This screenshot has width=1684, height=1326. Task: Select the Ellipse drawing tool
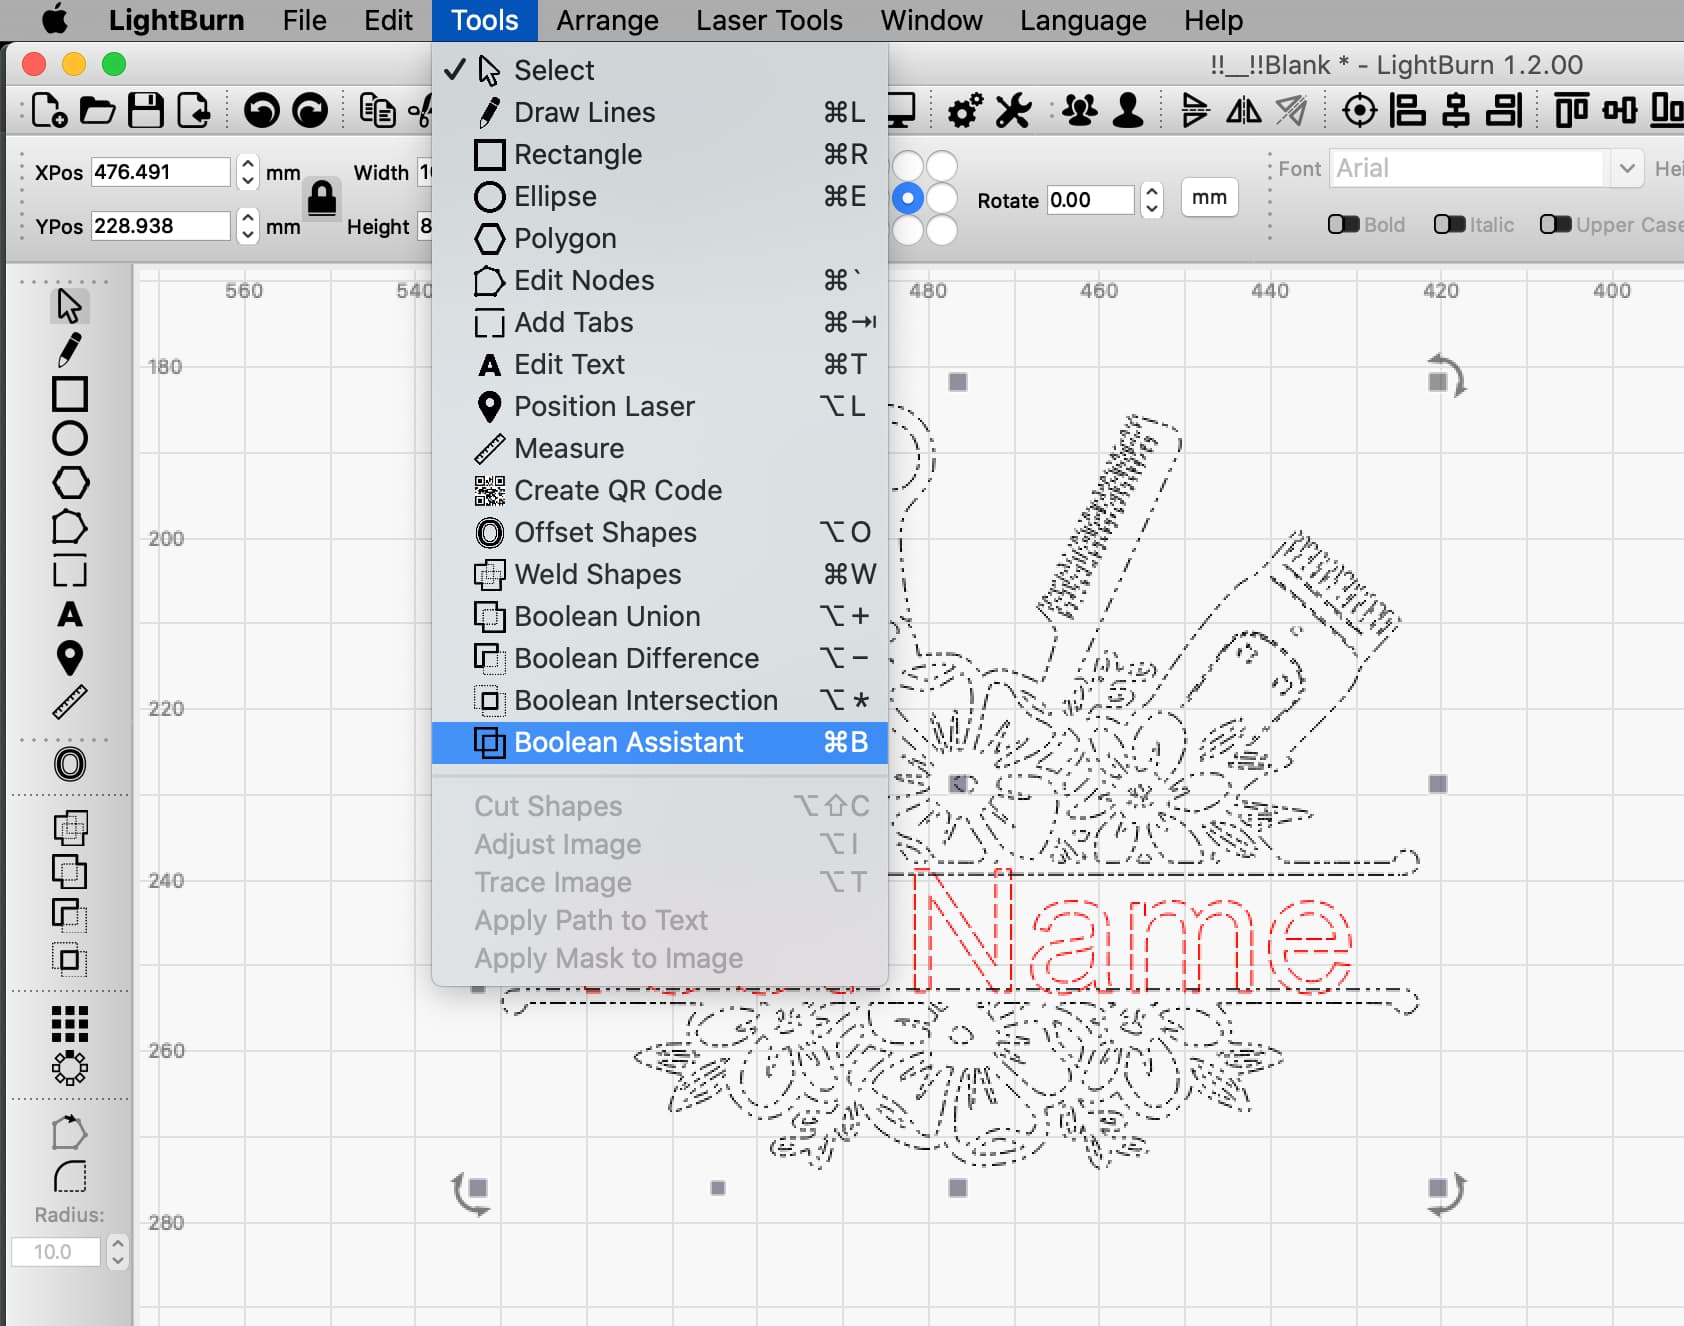point(68,437)
